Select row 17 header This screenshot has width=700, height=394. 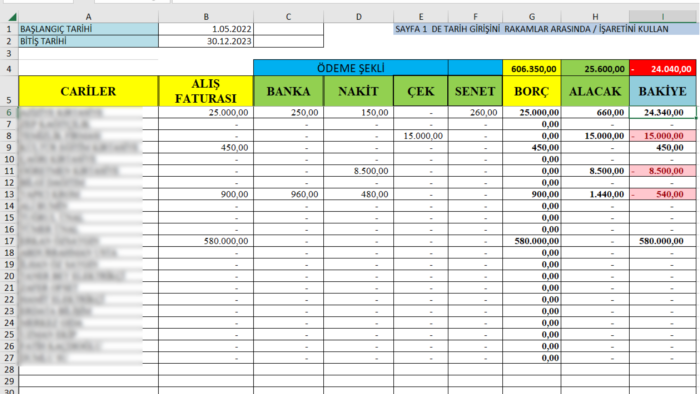(9, 241)
